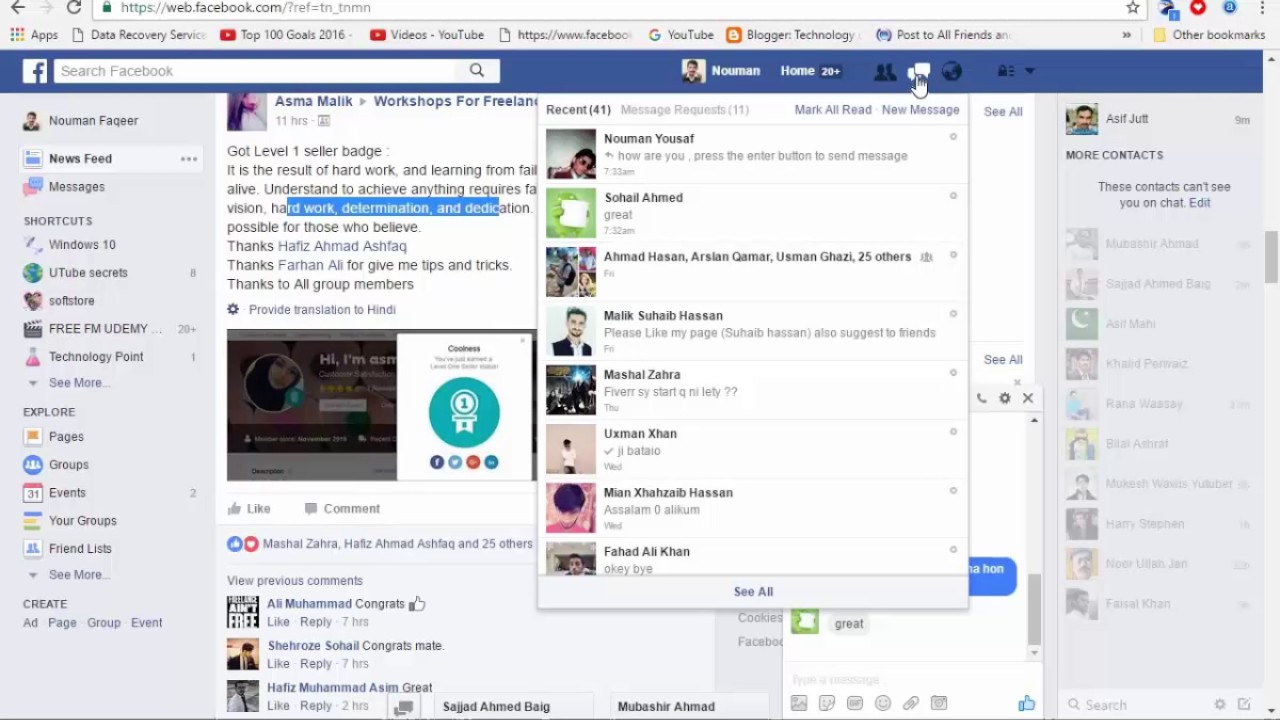The width and height of the screenshot is (1280, 720).
Task: Open chat window options gear
Action: click(x=1005, y=398)
